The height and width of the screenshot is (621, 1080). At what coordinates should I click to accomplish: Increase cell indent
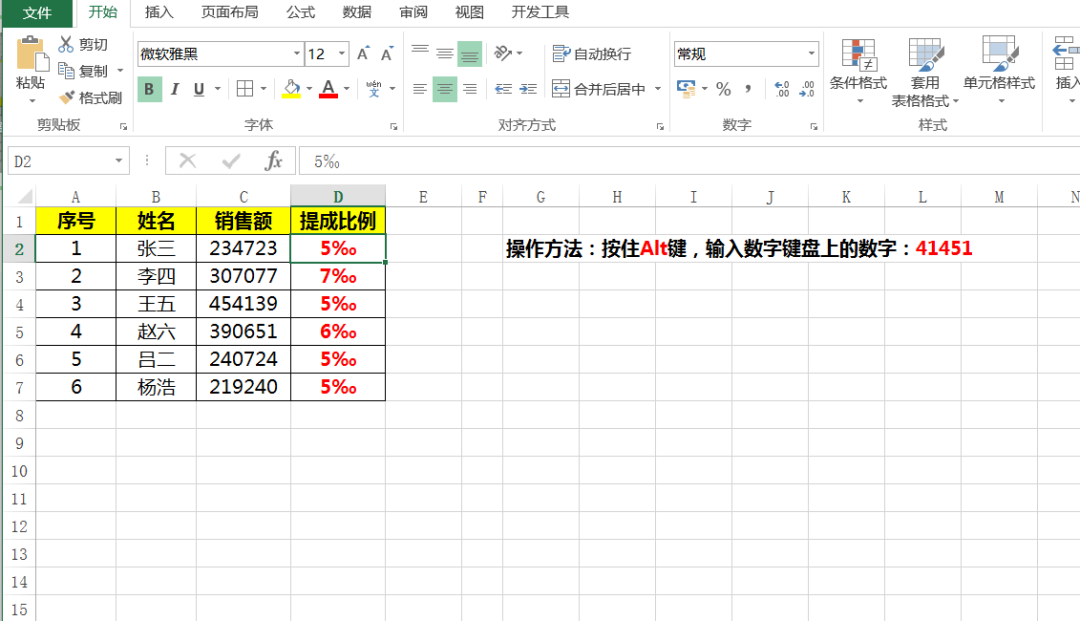tap(528, 89)
